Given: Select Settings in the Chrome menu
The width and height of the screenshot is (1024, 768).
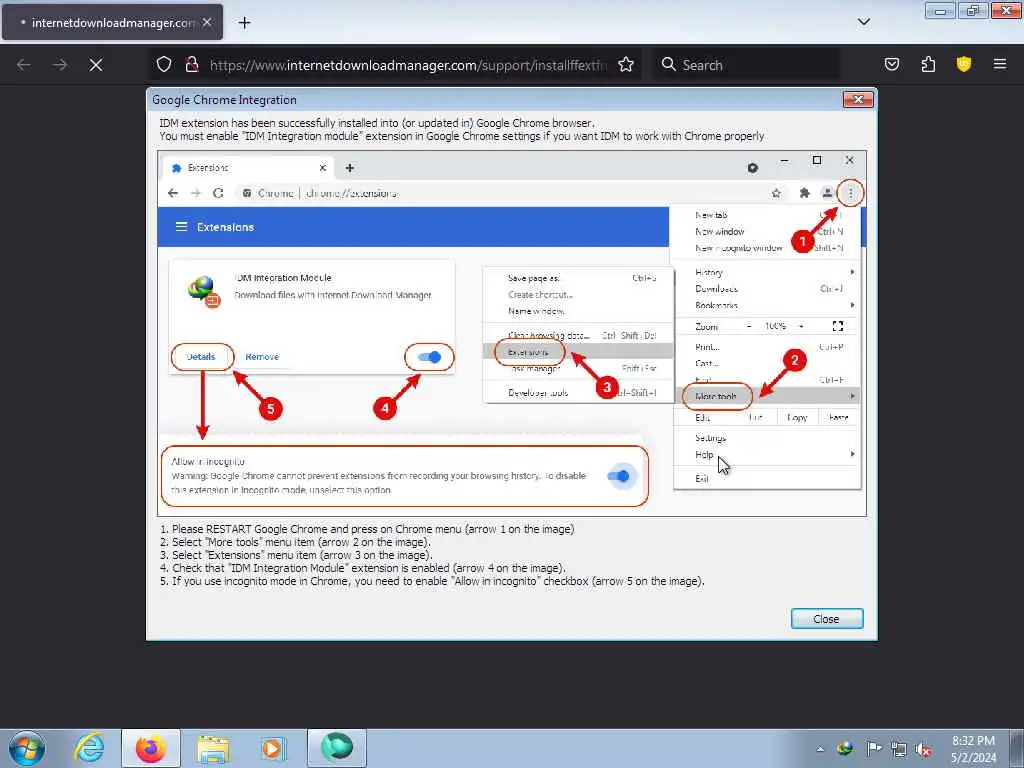Looking at the screenshot, I should (x=711, y=438).
